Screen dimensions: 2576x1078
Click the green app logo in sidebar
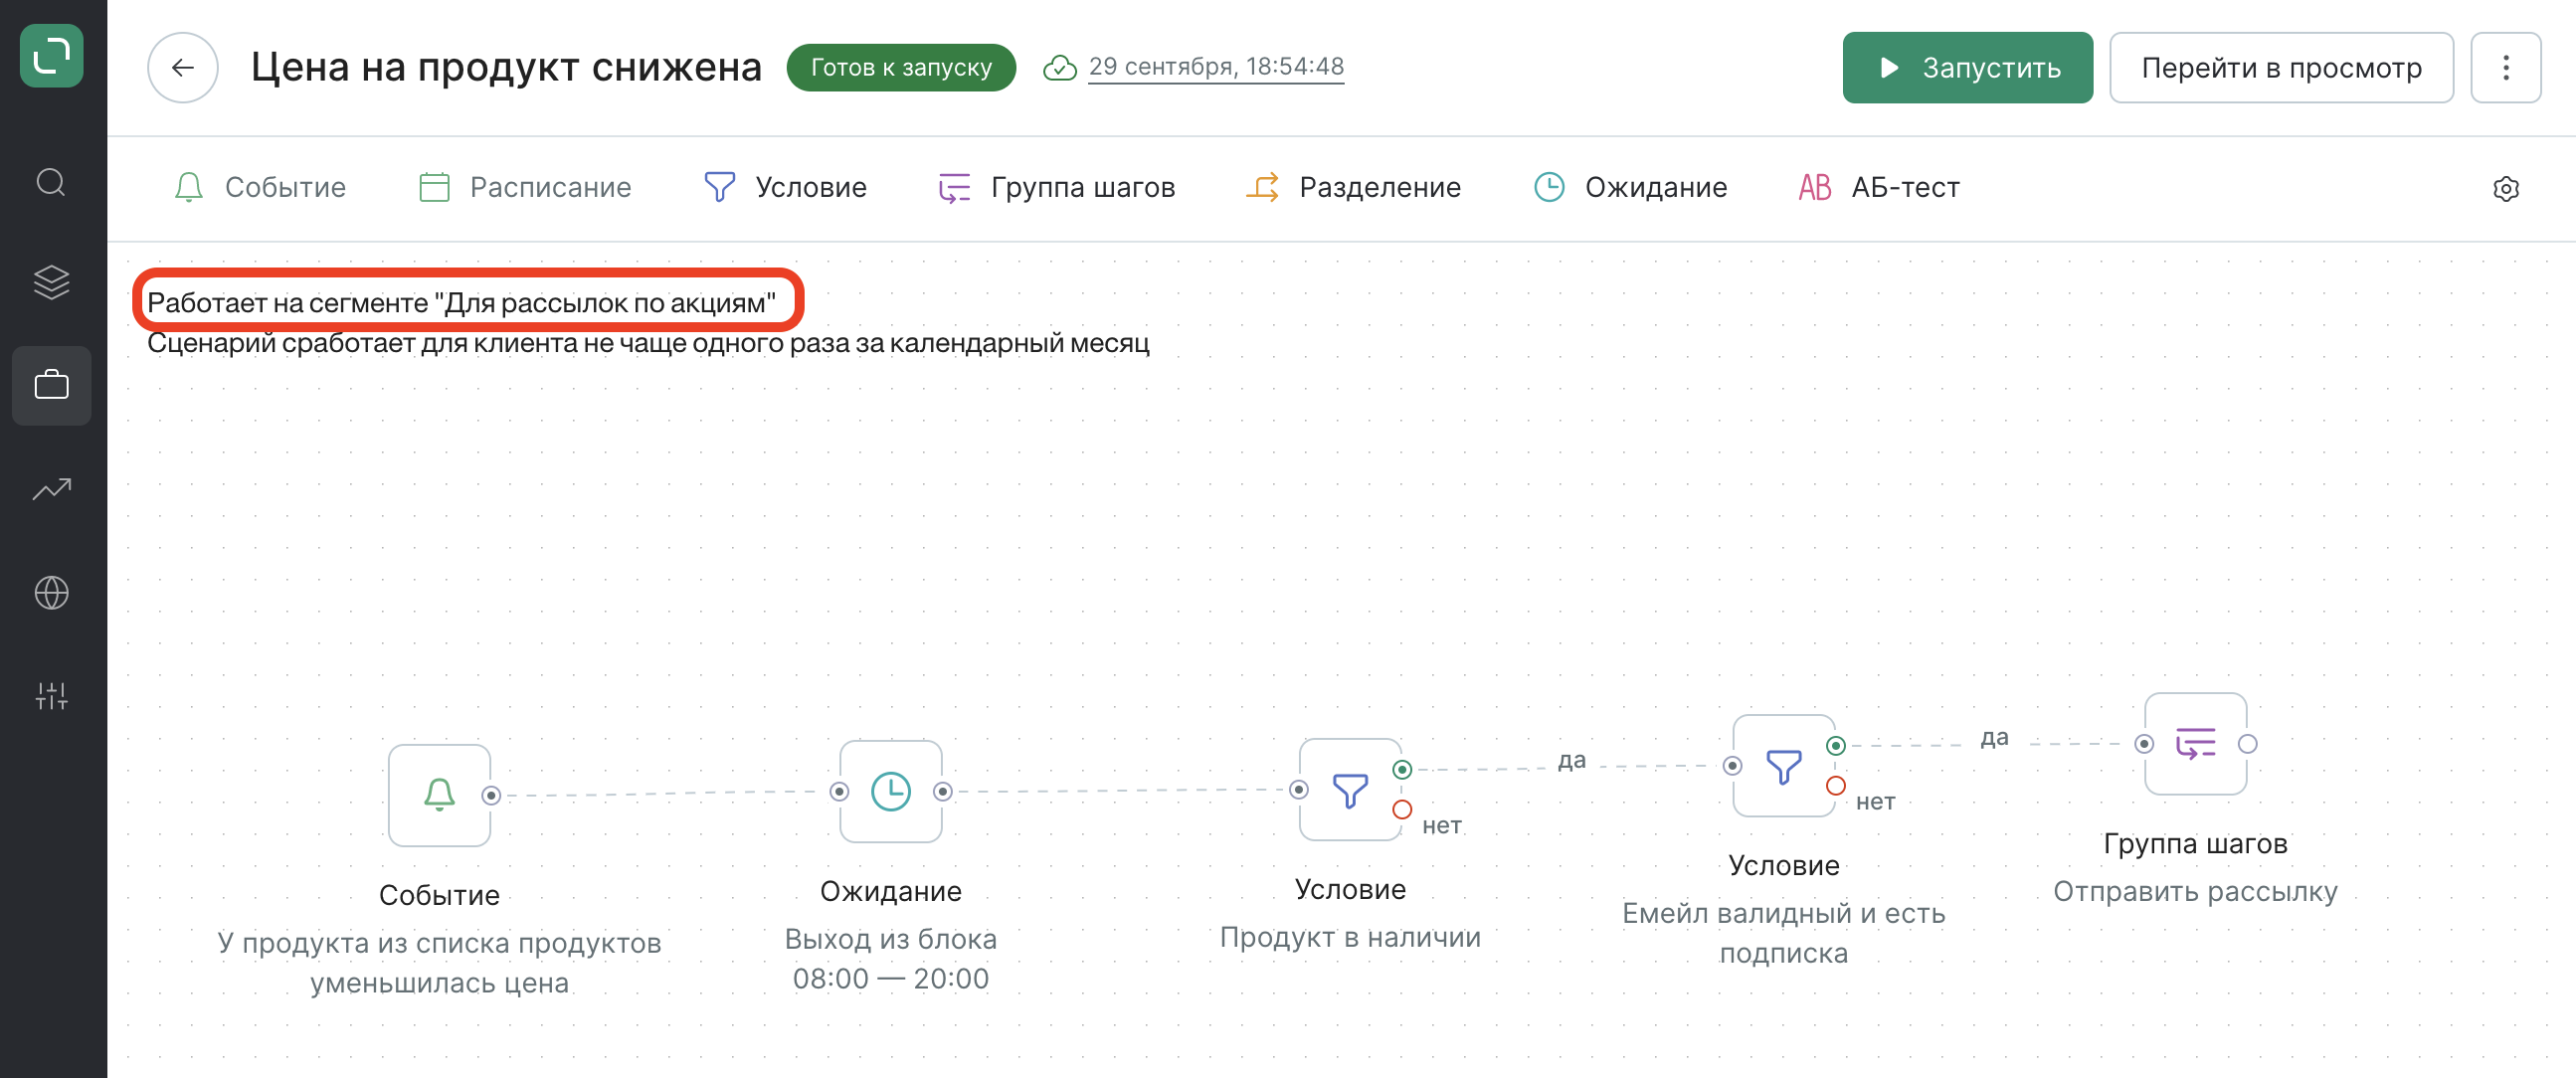coord(51,55)
